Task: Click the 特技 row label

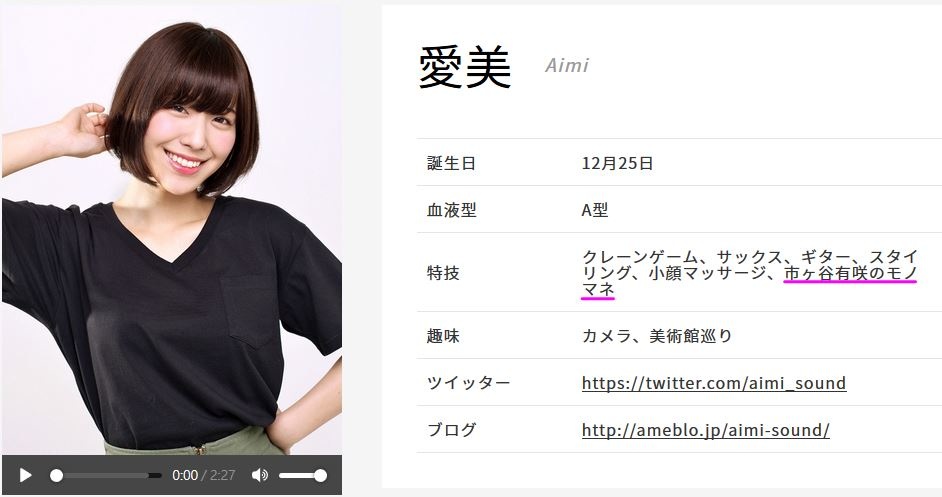Action: pyautogui.click(x=443, y=273)
